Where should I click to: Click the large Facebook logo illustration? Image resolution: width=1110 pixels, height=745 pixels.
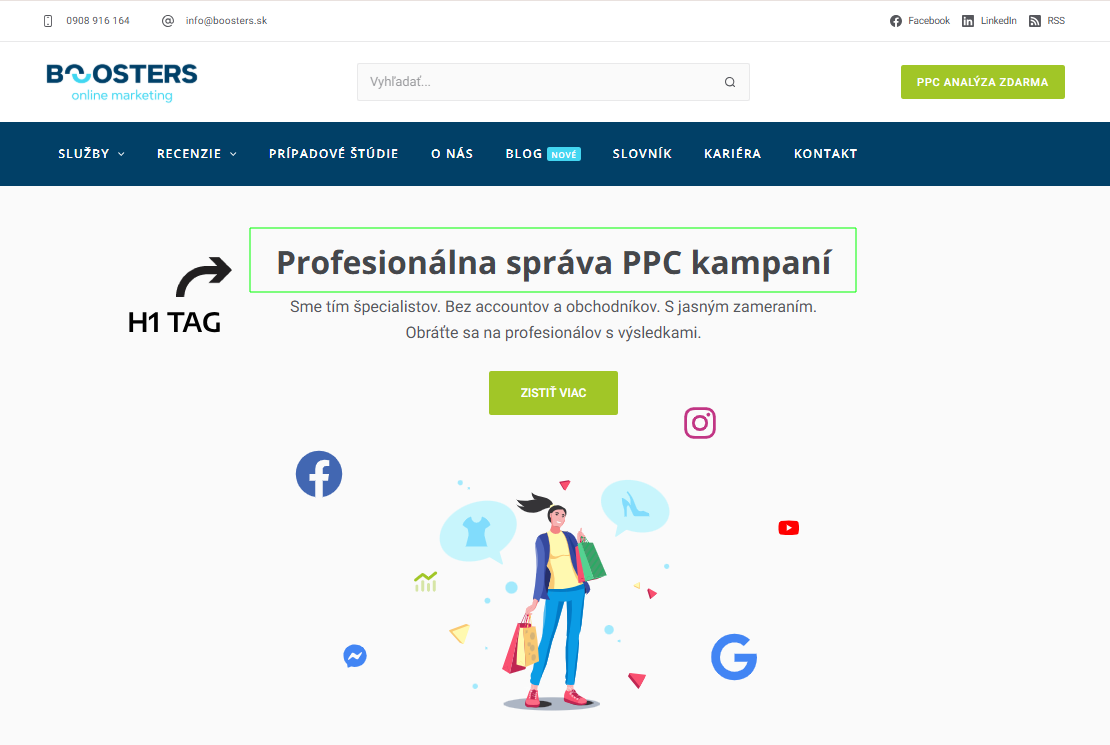(319, 474)
